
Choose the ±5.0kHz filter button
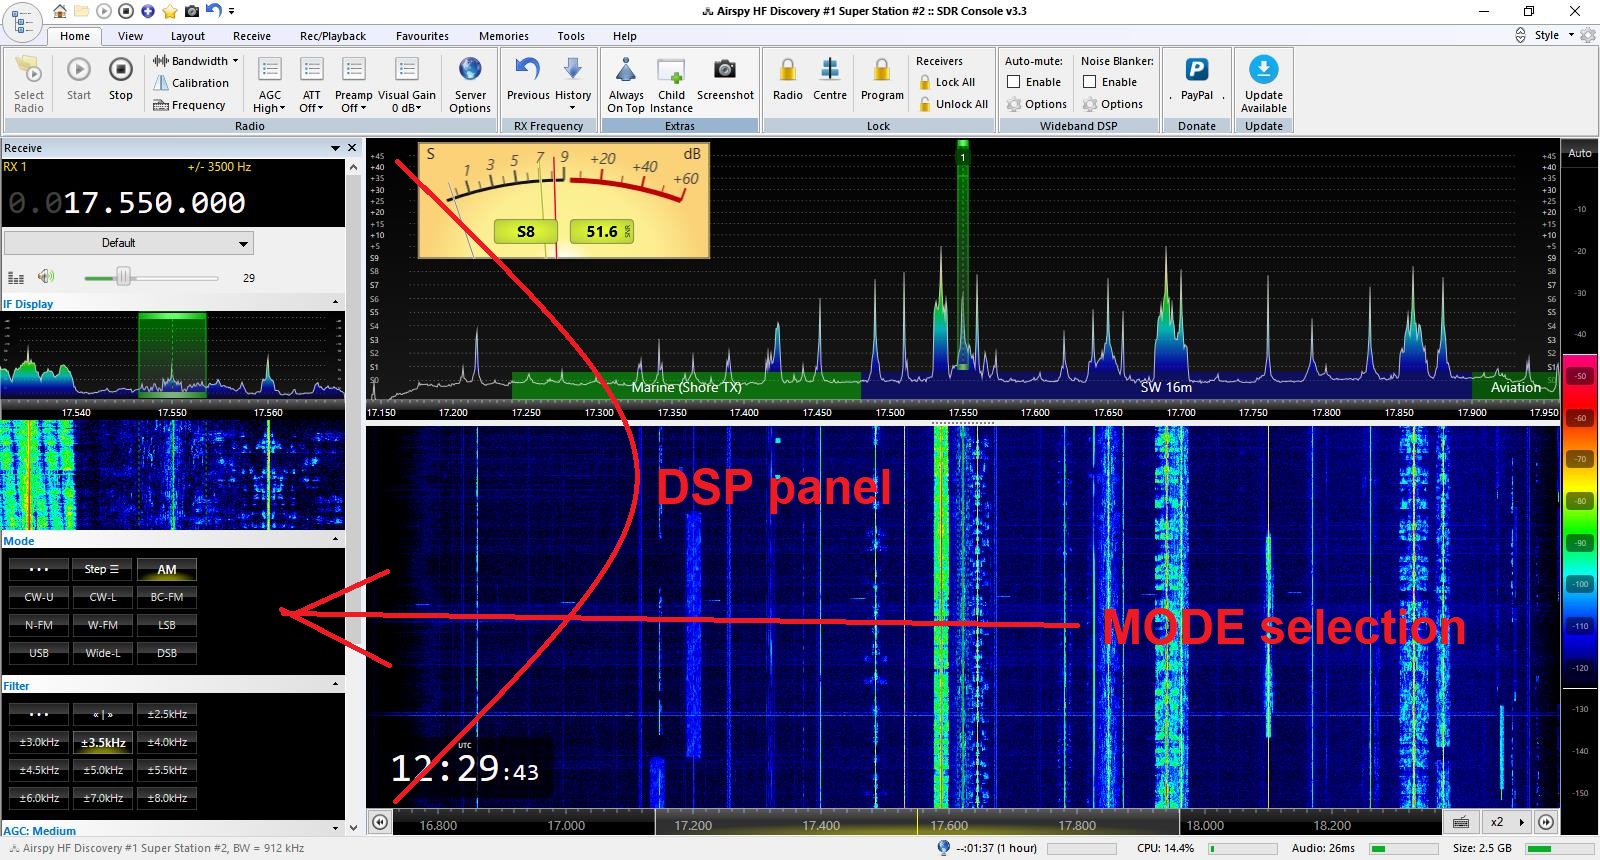103,770
